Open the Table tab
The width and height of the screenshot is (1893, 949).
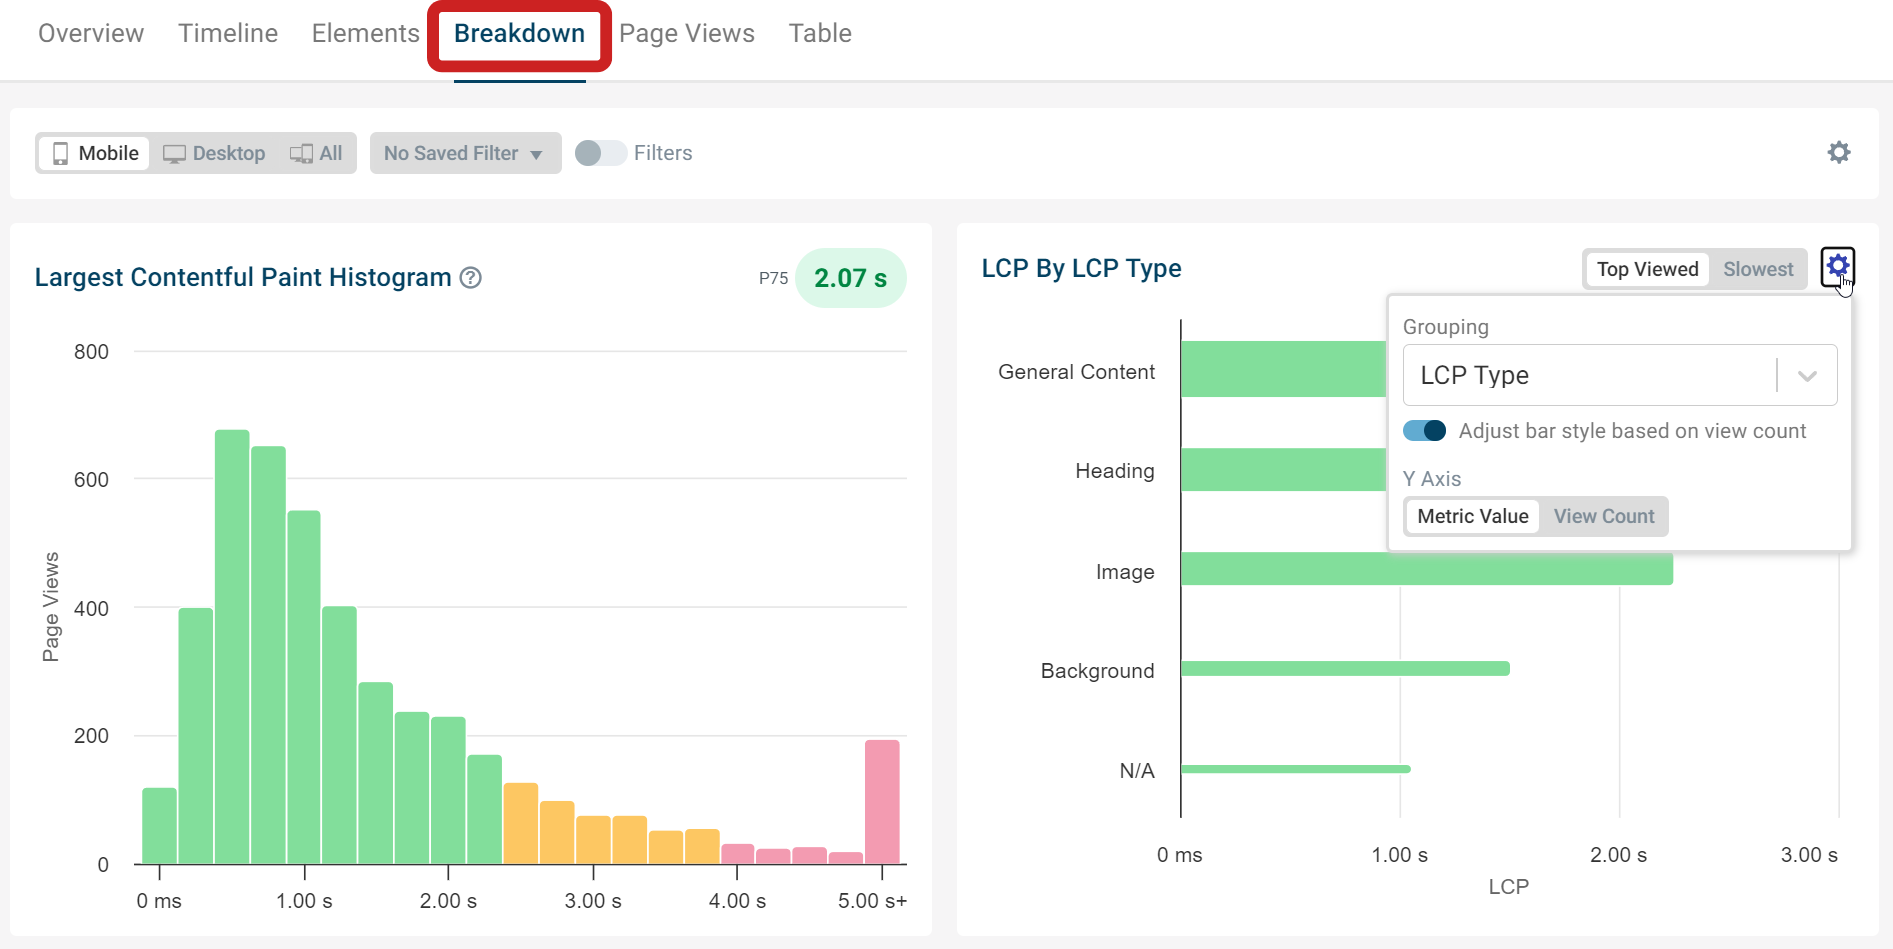(820, 33)
